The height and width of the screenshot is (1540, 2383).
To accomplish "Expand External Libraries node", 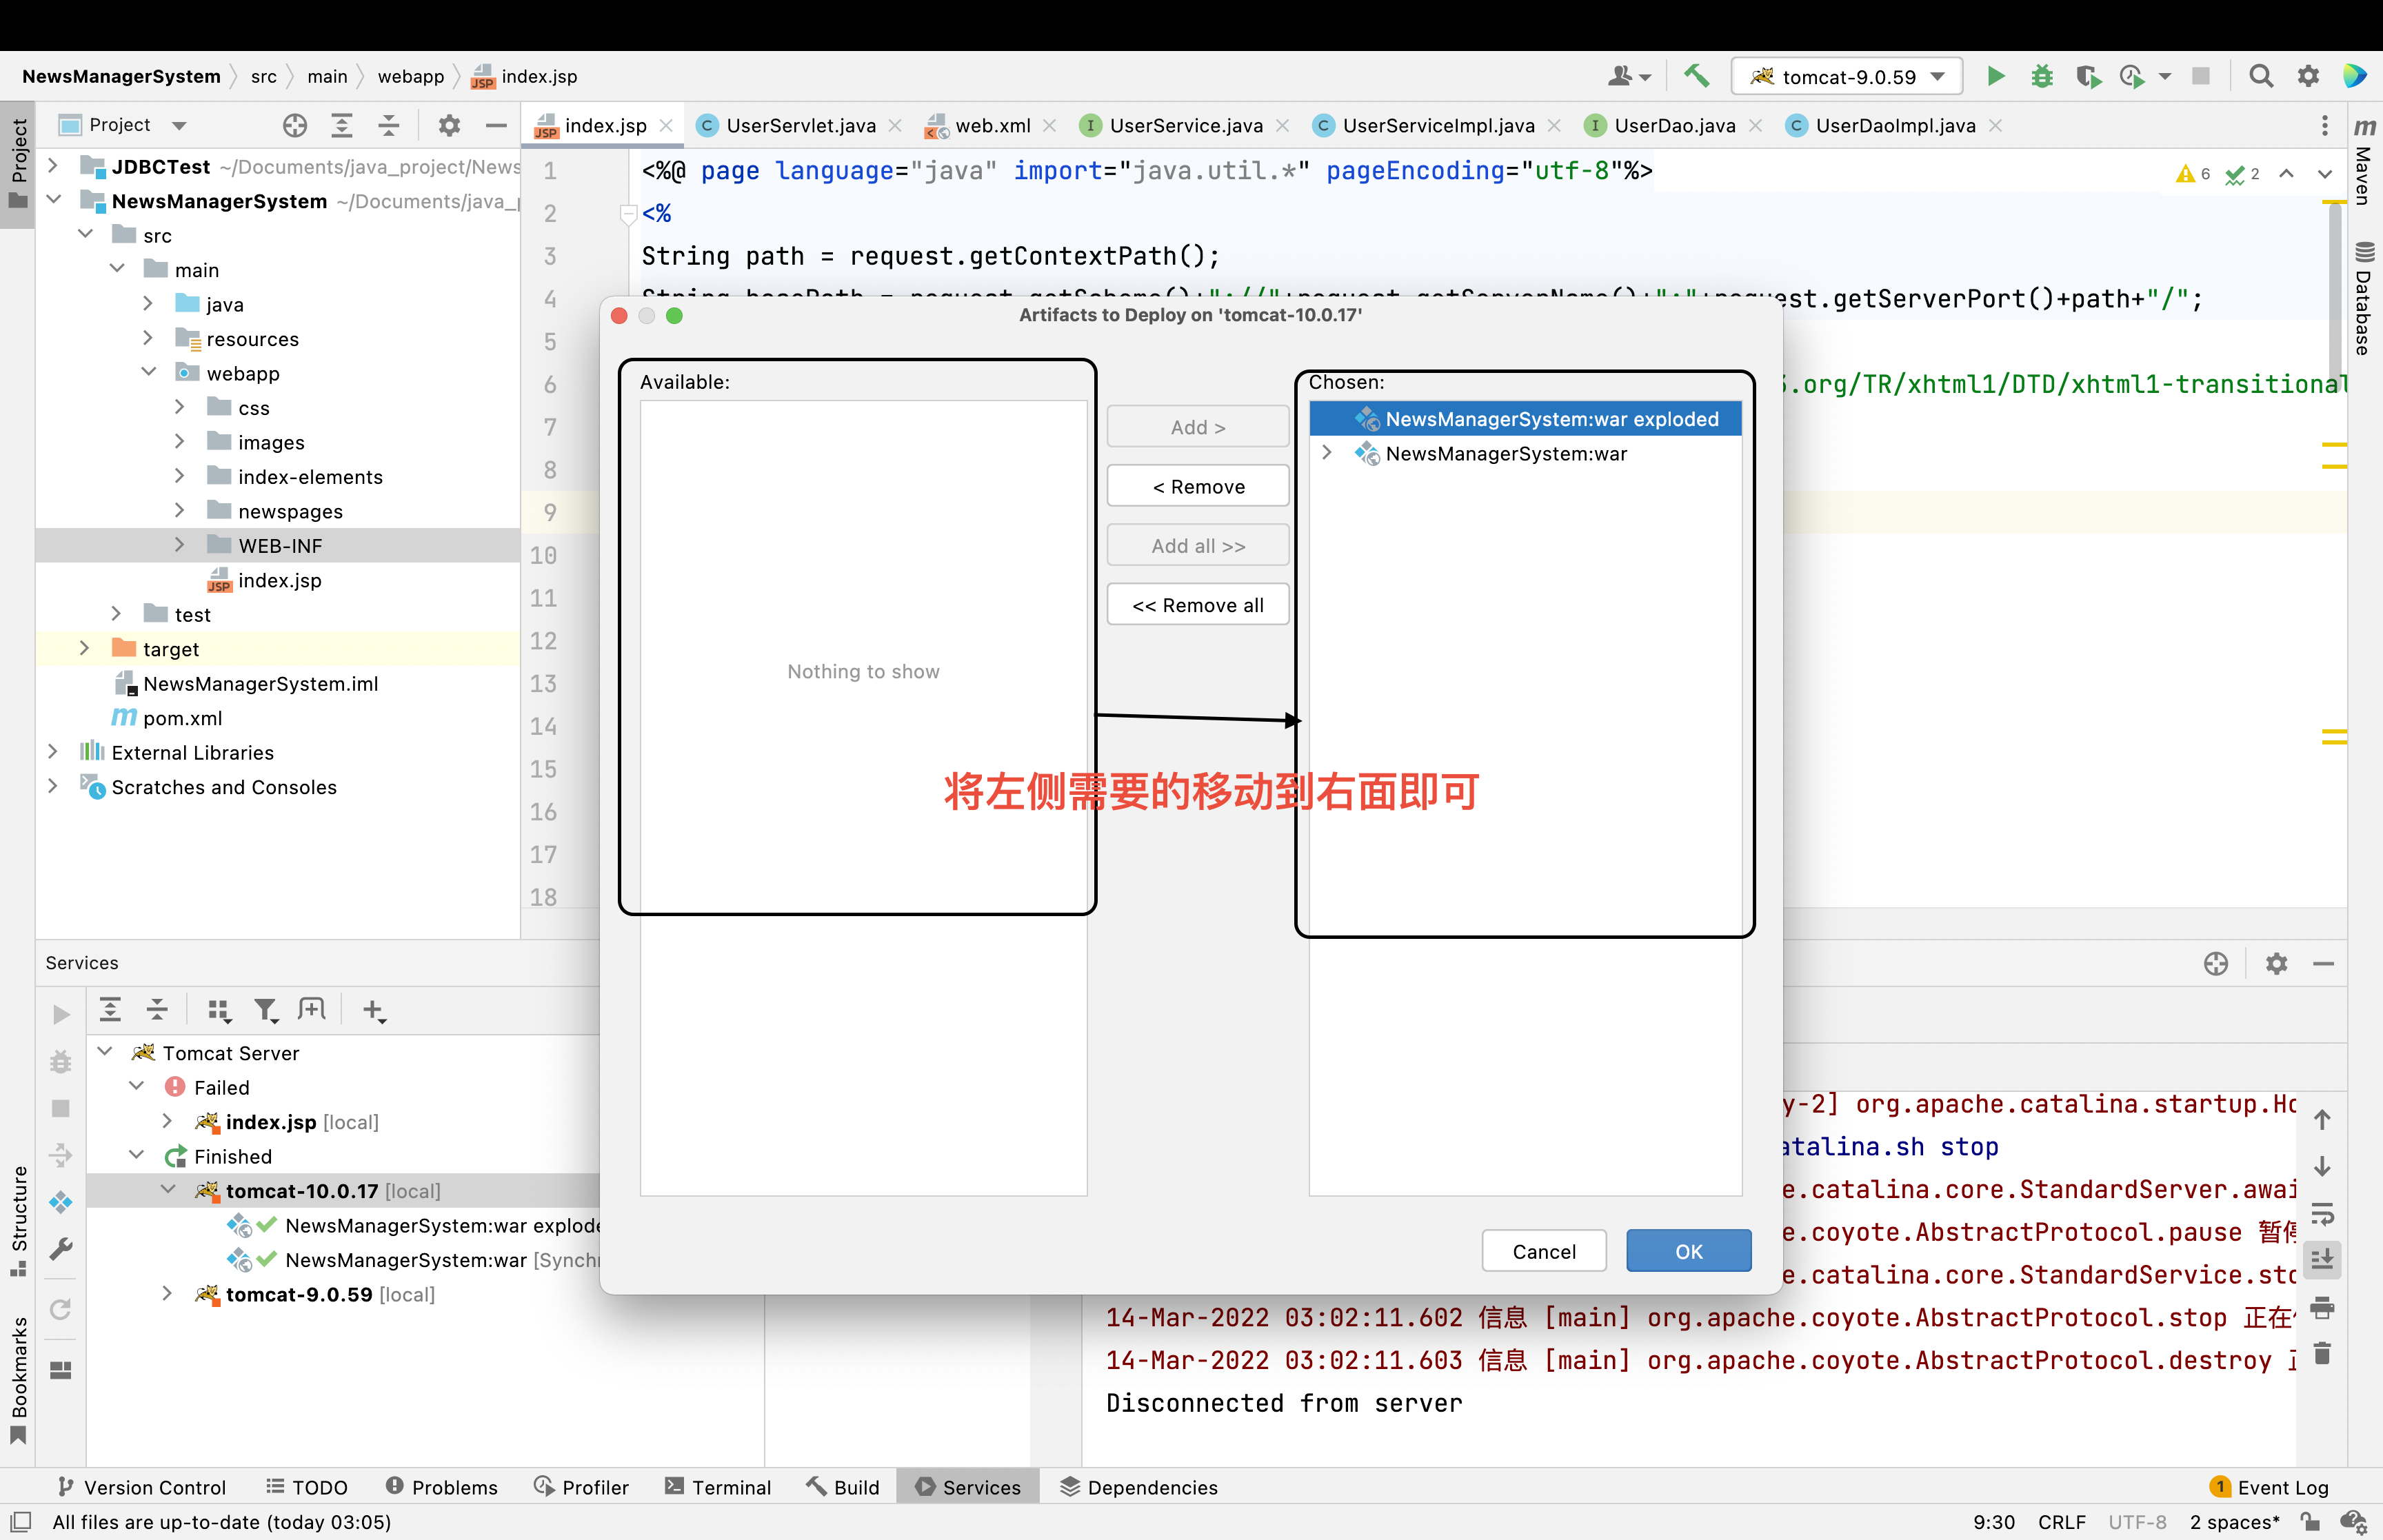I will click(53, 751).
